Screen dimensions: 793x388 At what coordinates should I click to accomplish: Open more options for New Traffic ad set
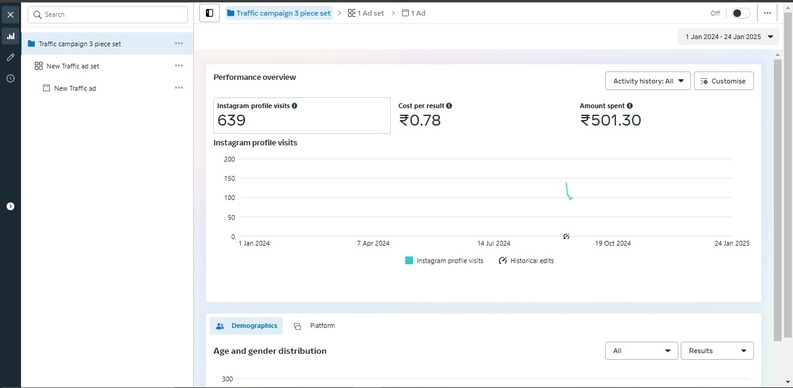(179, 66)
